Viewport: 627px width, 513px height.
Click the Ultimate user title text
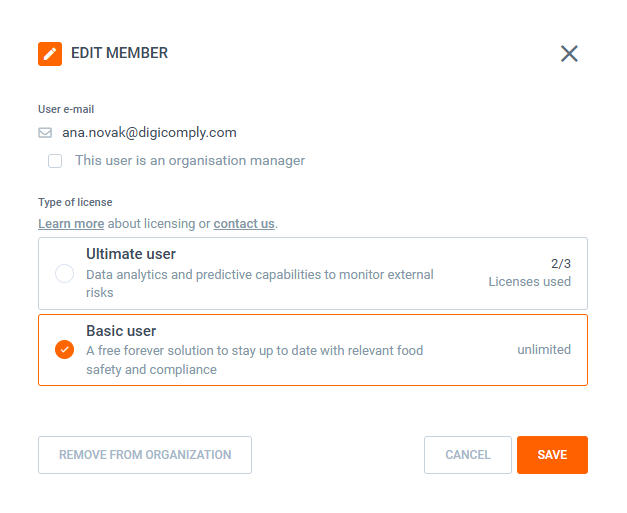131,255
